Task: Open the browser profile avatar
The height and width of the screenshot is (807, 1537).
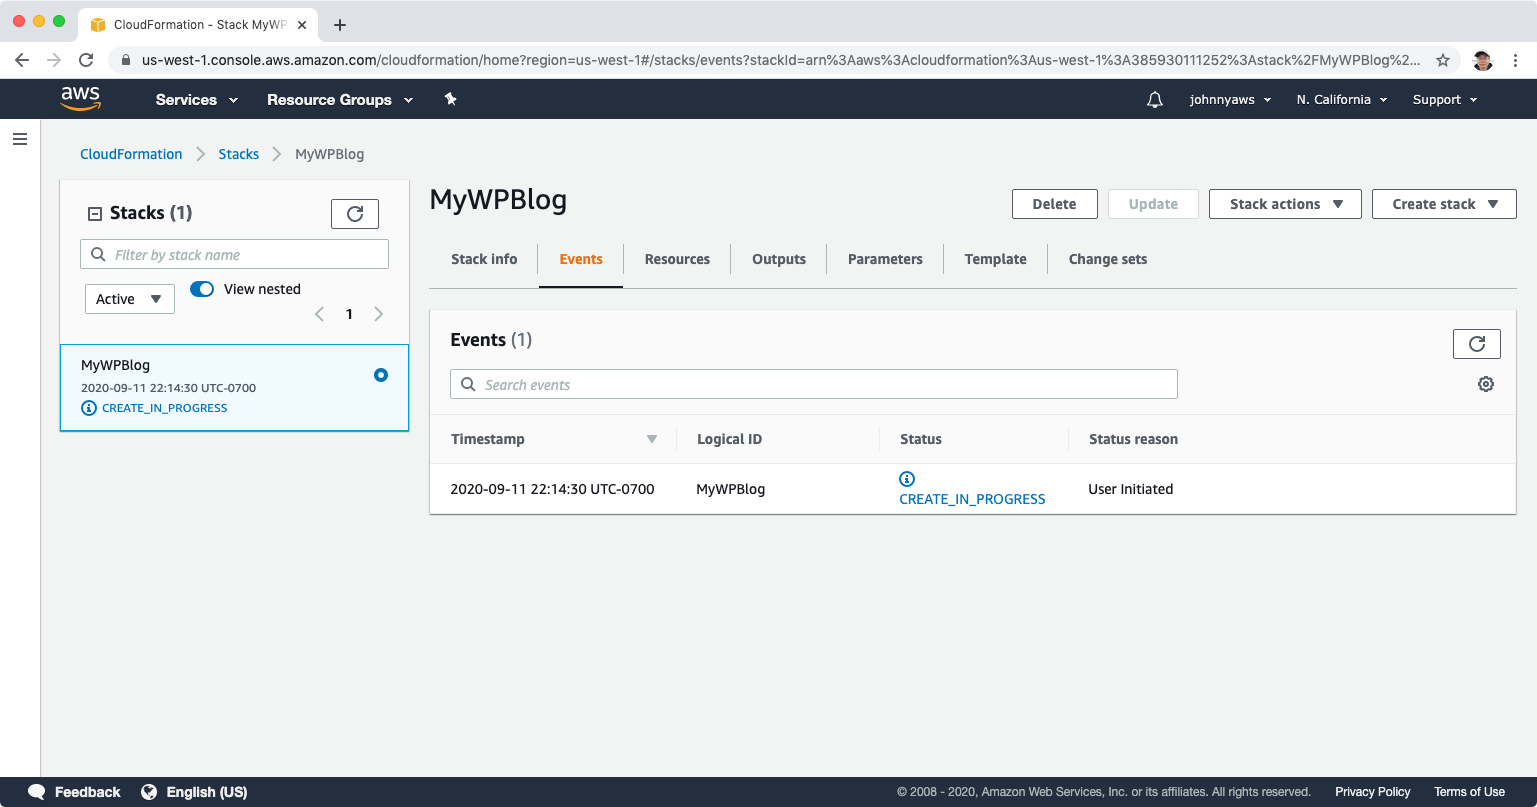Action: pyautogui.click(x=1483, y=60)
